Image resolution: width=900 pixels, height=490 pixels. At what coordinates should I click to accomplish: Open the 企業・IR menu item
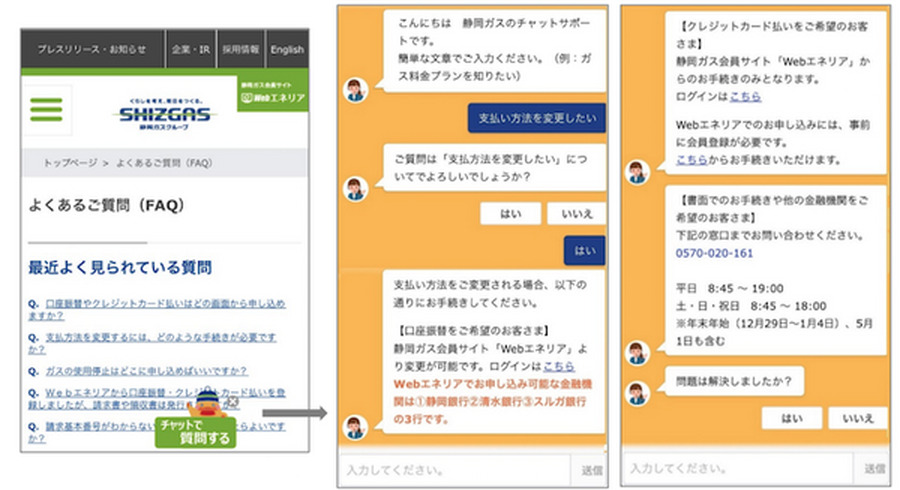pos(190,49)
